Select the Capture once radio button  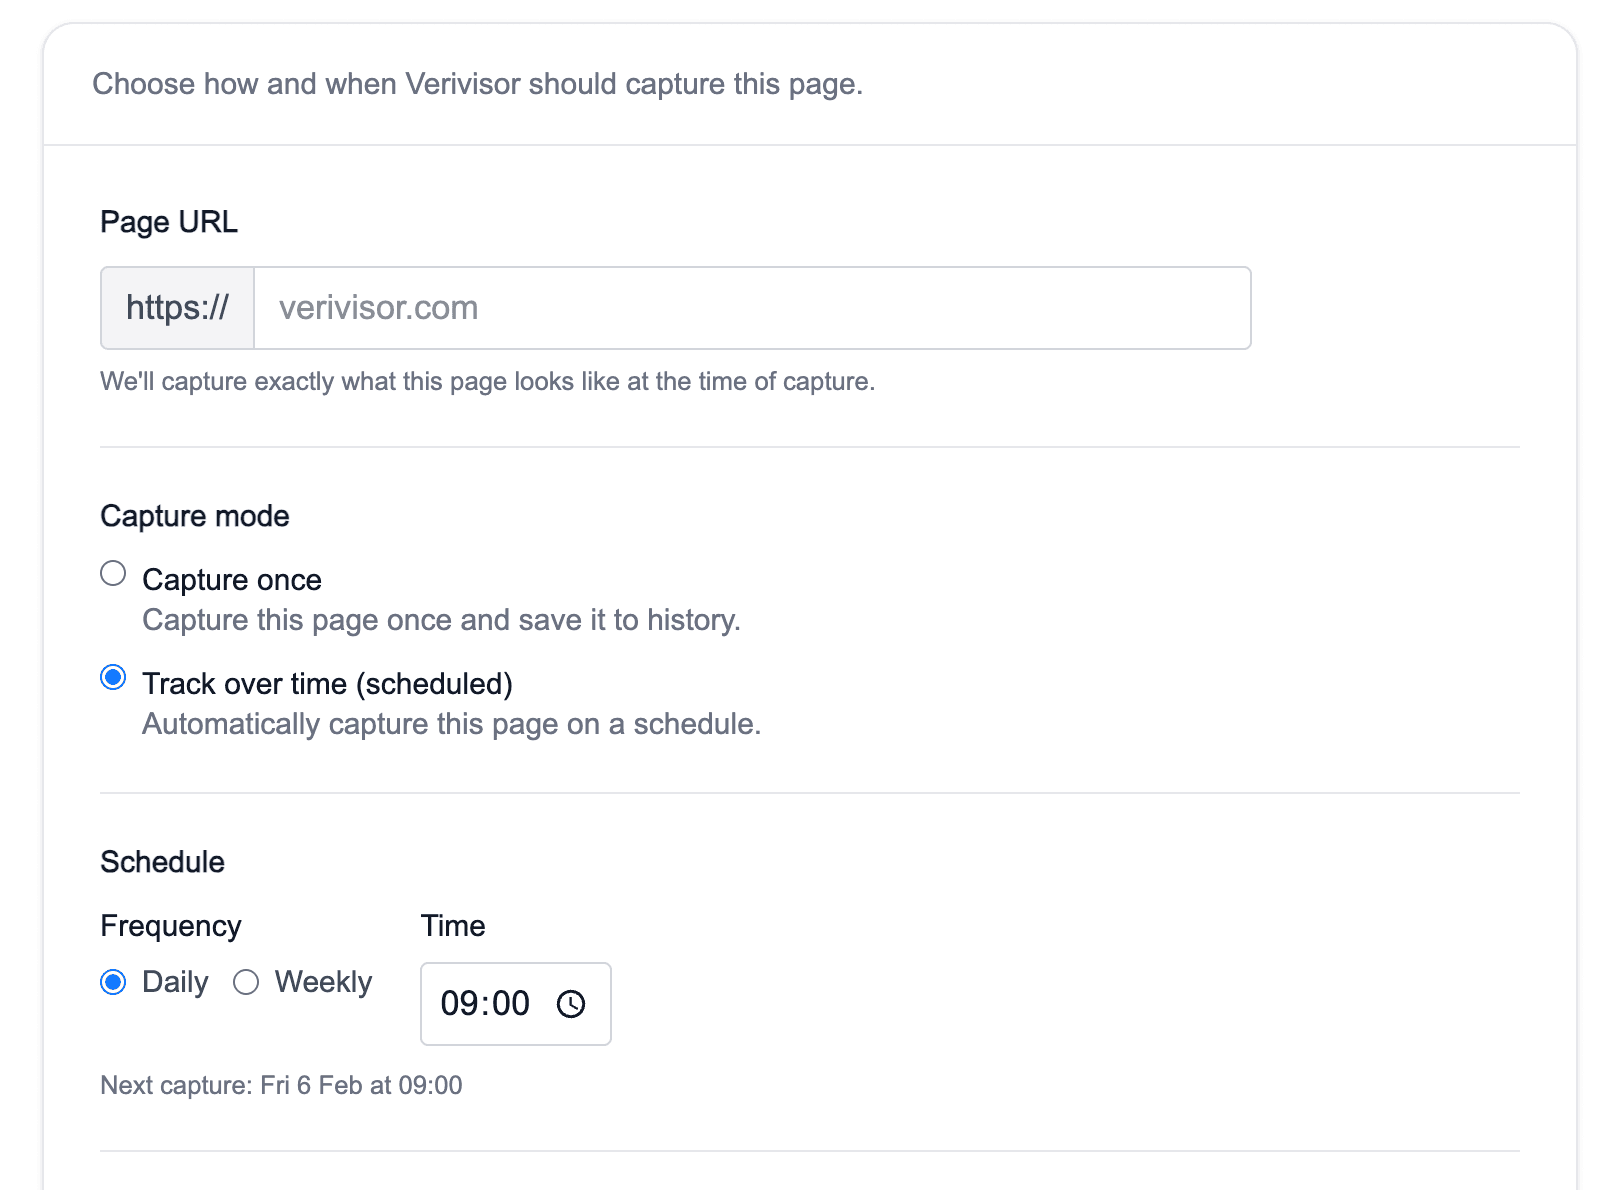point(113,573)
